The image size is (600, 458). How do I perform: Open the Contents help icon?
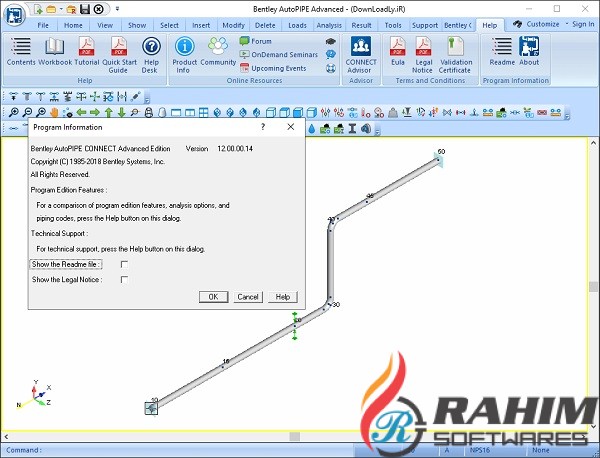pos(21,51)
